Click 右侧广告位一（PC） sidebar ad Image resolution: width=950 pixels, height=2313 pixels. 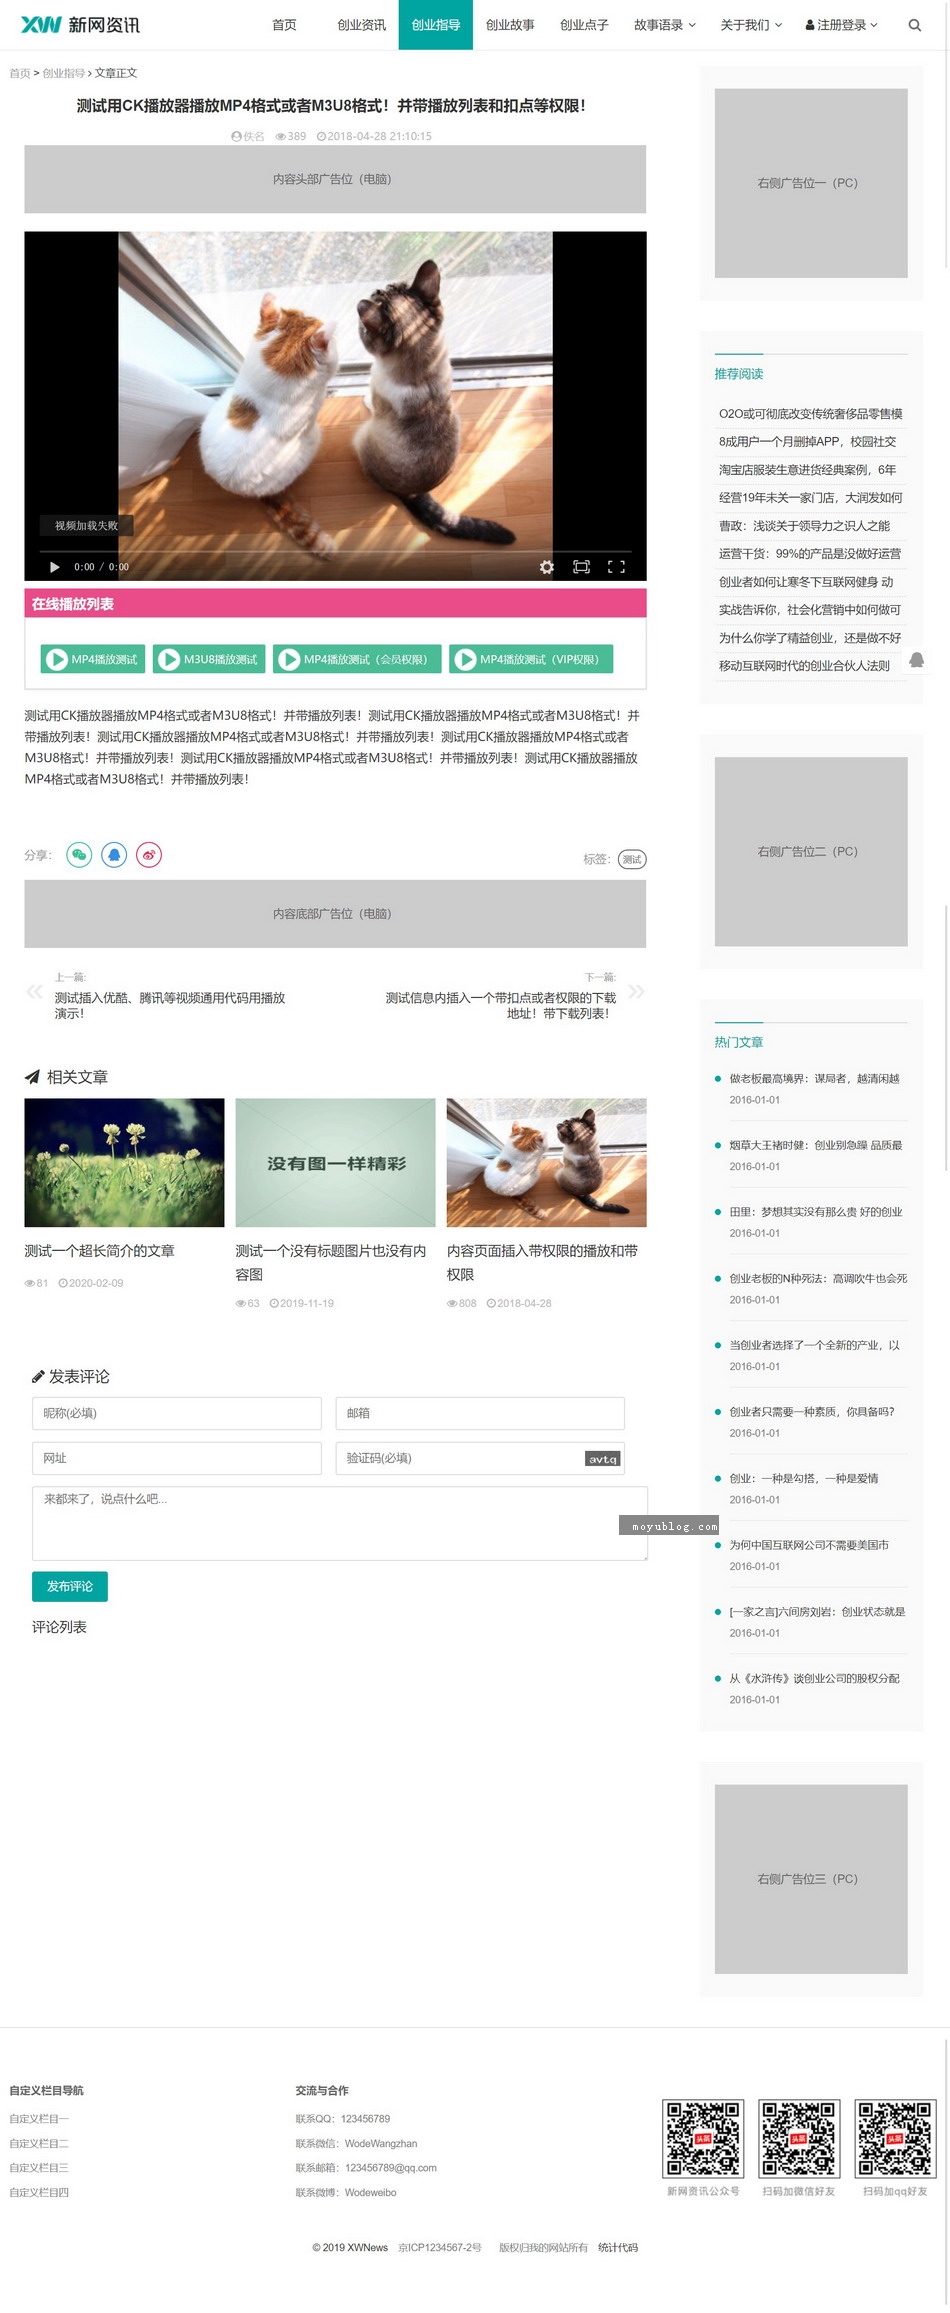coord(811,183)
